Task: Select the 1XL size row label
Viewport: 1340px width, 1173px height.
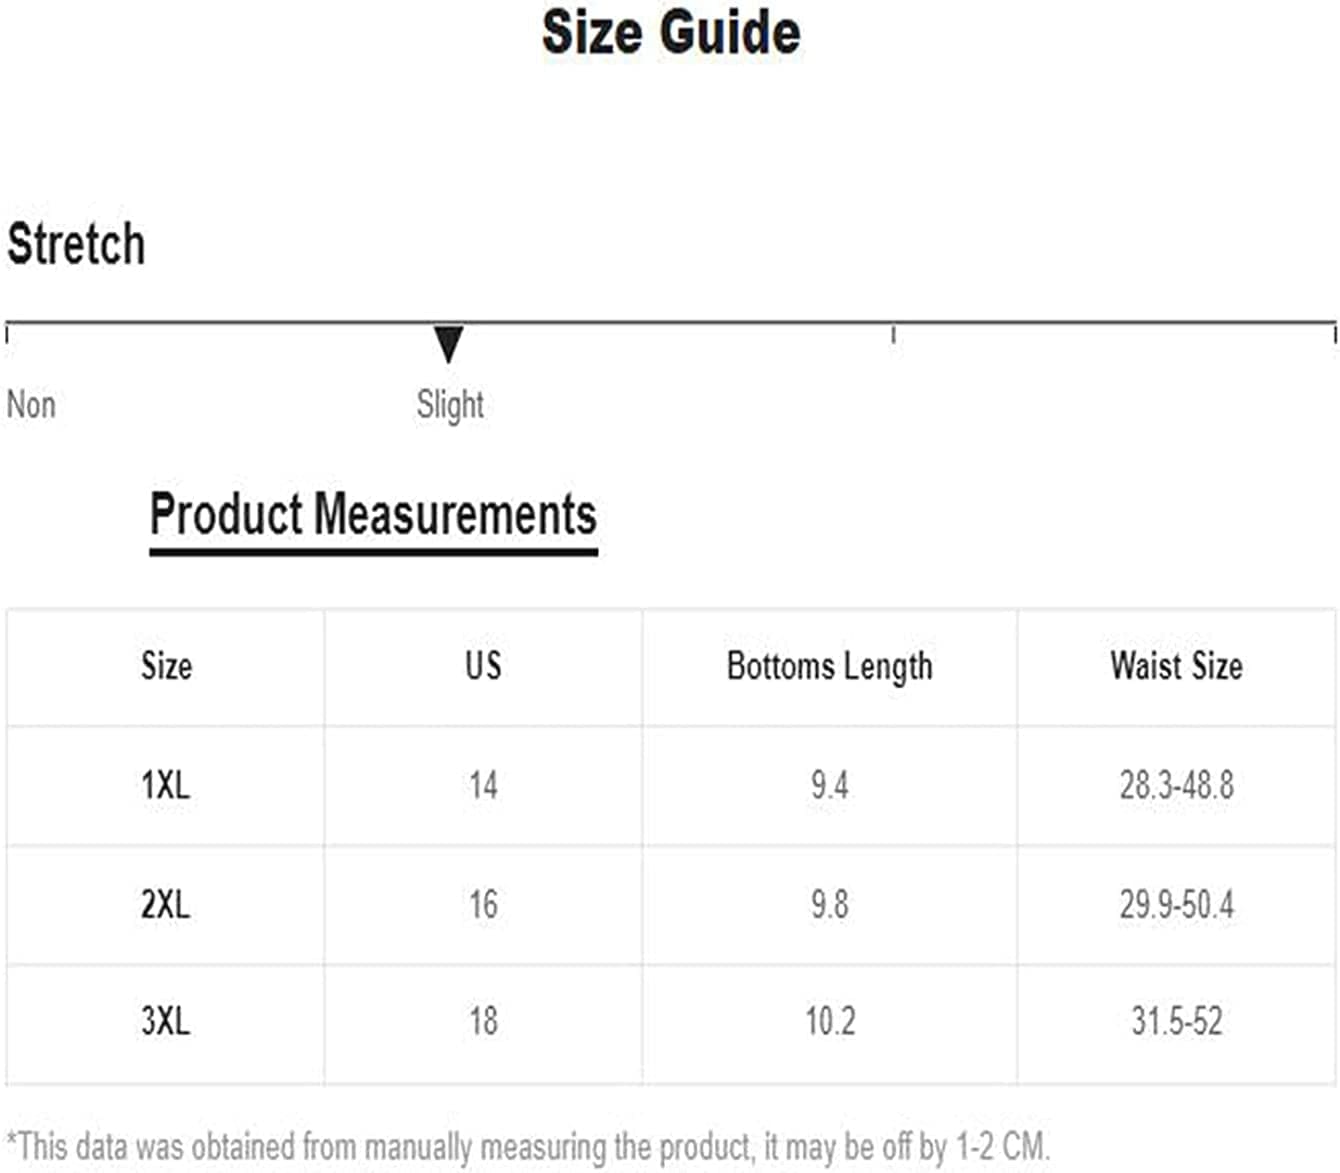Action: tap(166, 785)
